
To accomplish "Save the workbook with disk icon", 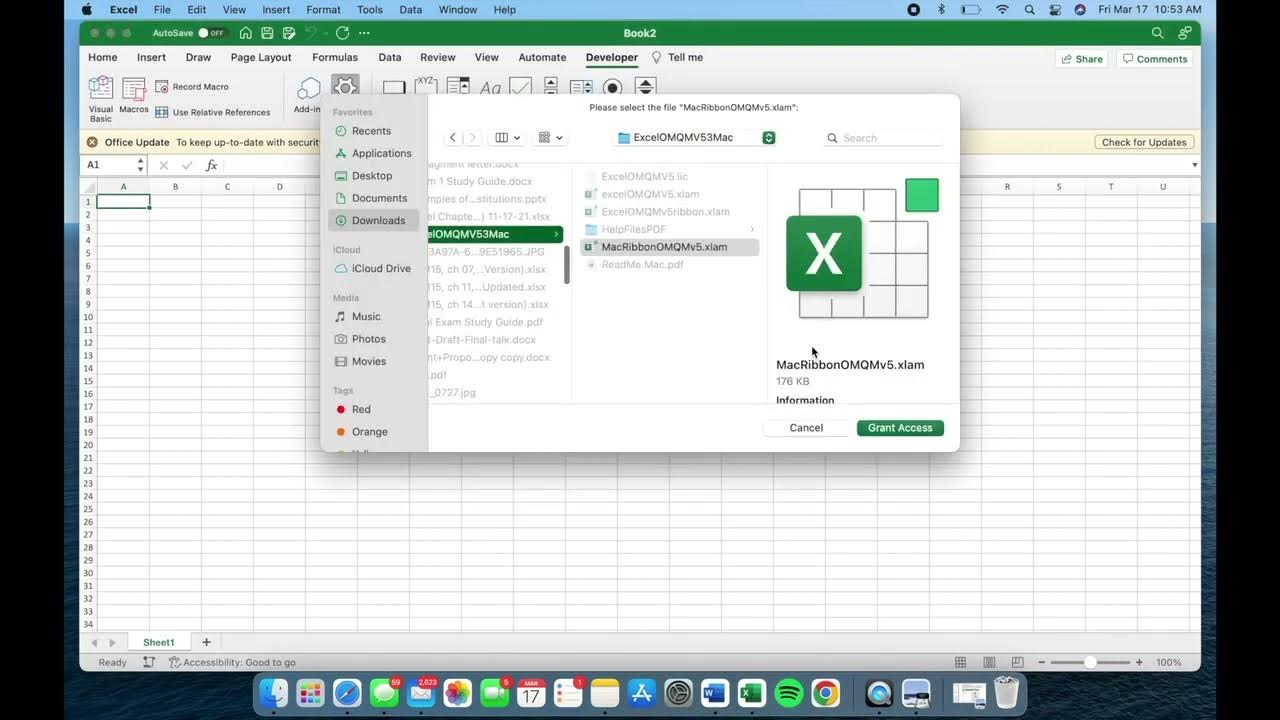I will click(267, 33).
